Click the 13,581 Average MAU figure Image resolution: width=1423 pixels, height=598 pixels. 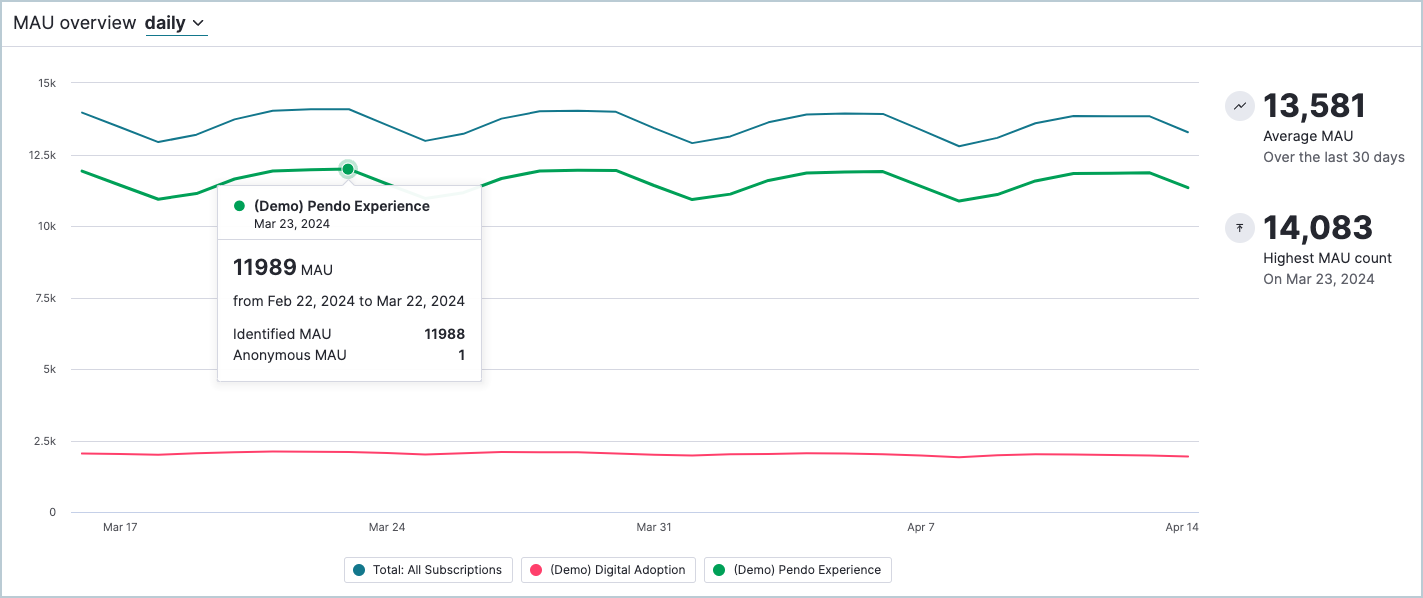pos(1316,106)
